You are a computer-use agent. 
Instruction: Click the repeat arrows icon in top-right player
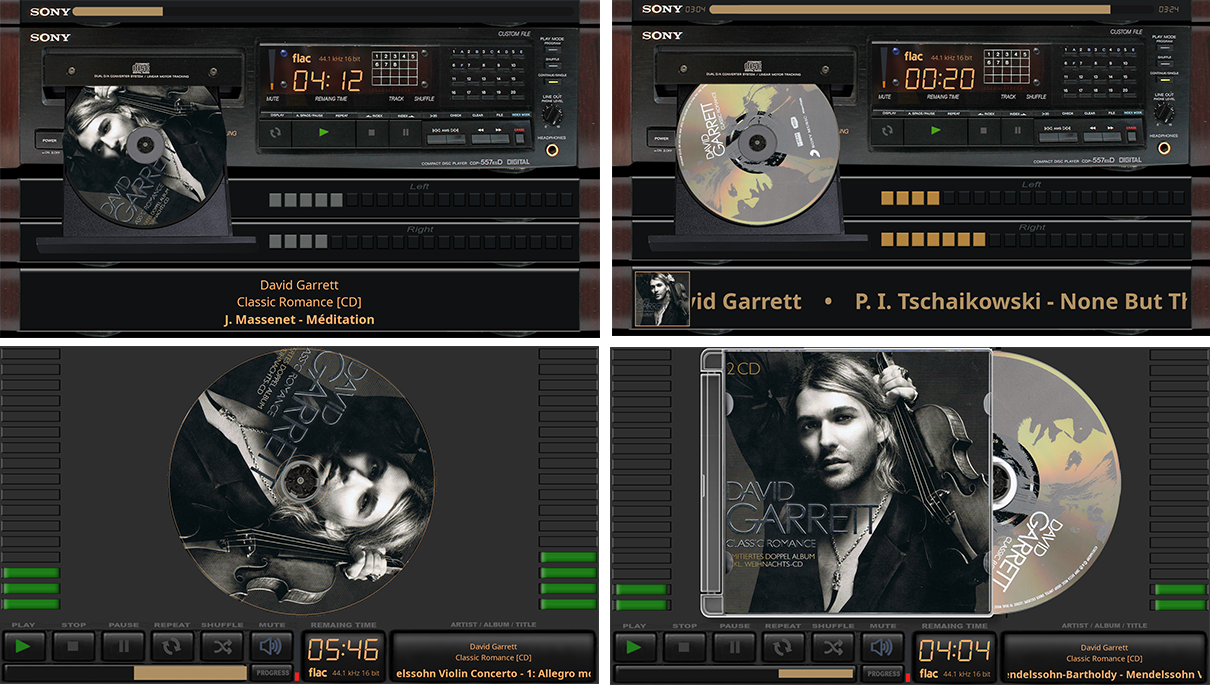pos(890,130)
